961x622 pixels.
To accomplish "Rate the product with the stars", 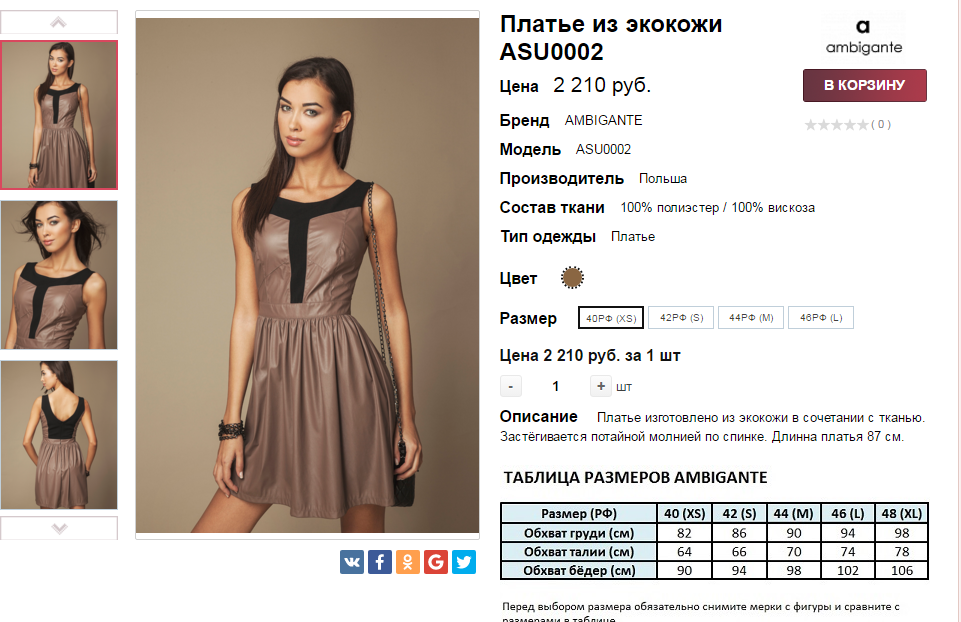I will 837,125.
